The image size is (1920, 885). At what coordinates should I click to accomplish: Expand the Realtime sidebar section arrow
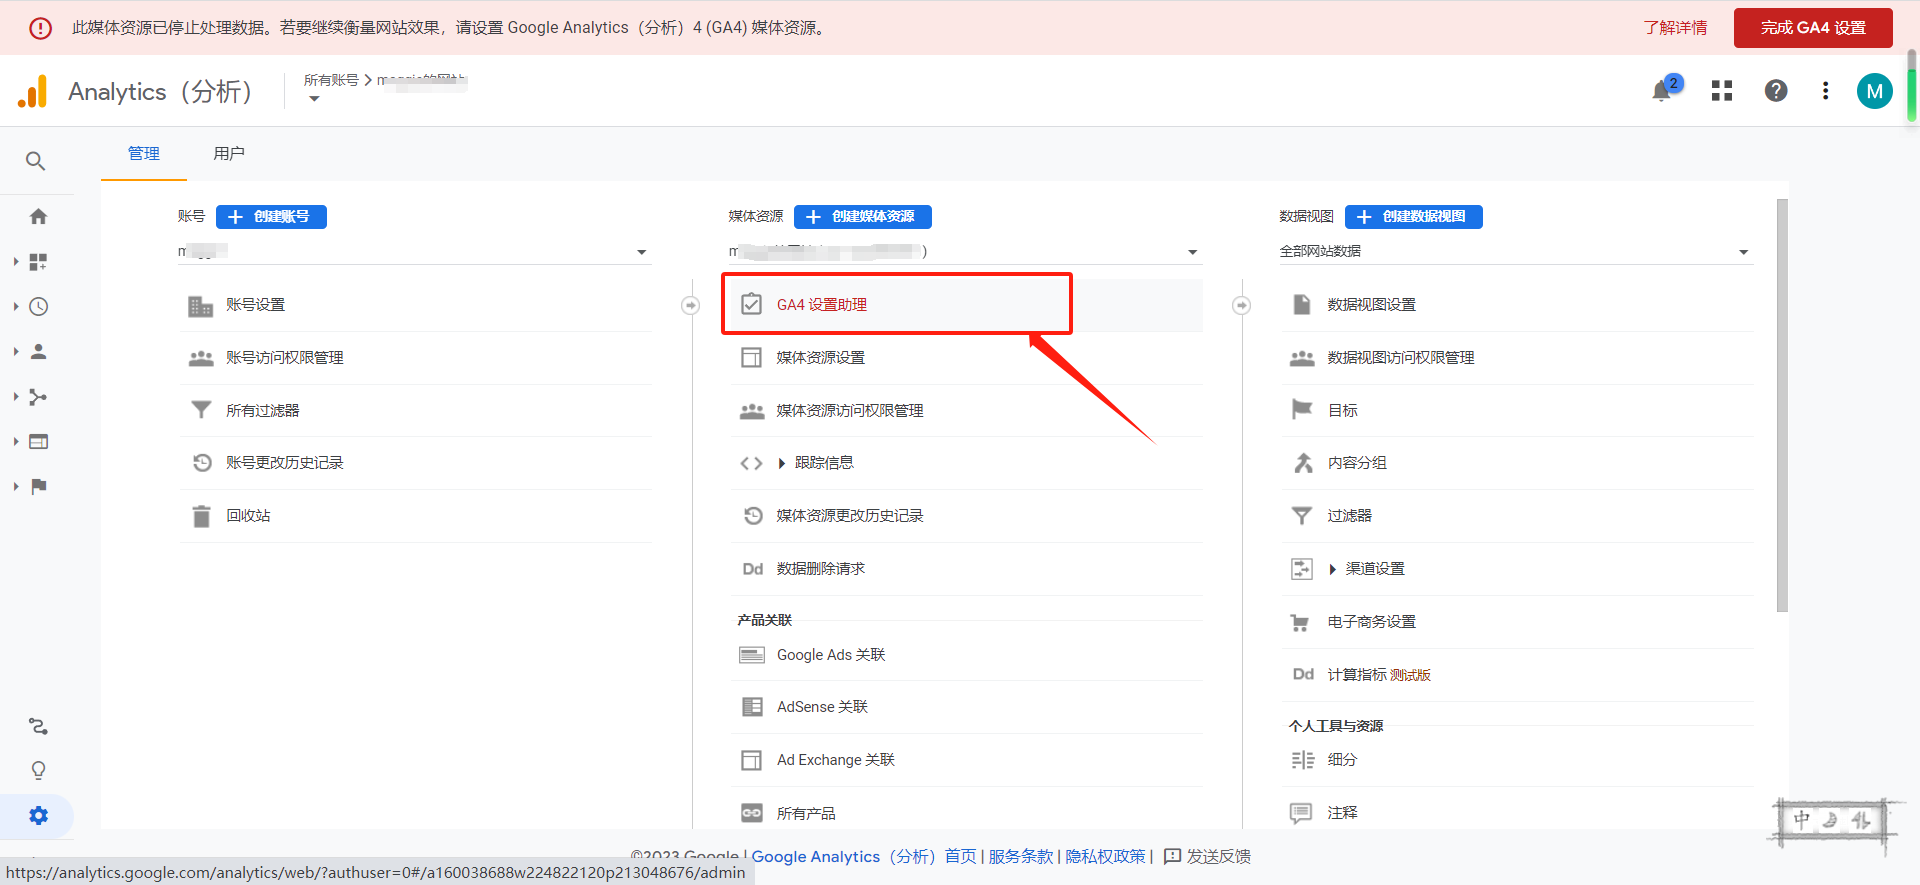click(16, 307)
